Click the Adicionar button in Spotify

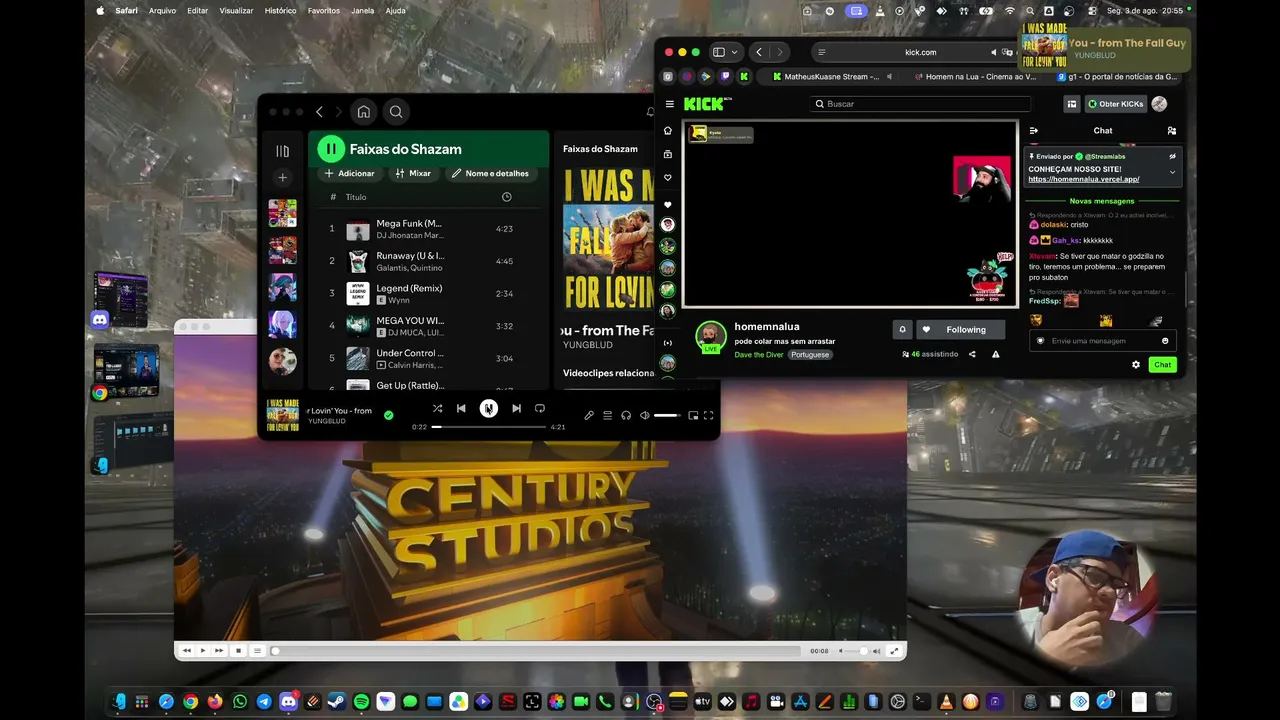[349, 173]
